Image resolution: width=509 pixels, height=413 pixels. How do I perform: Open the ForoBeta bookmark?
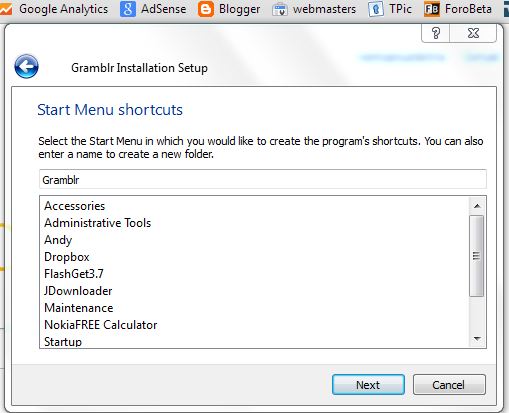pyautogui.click(x=458, y=9)
